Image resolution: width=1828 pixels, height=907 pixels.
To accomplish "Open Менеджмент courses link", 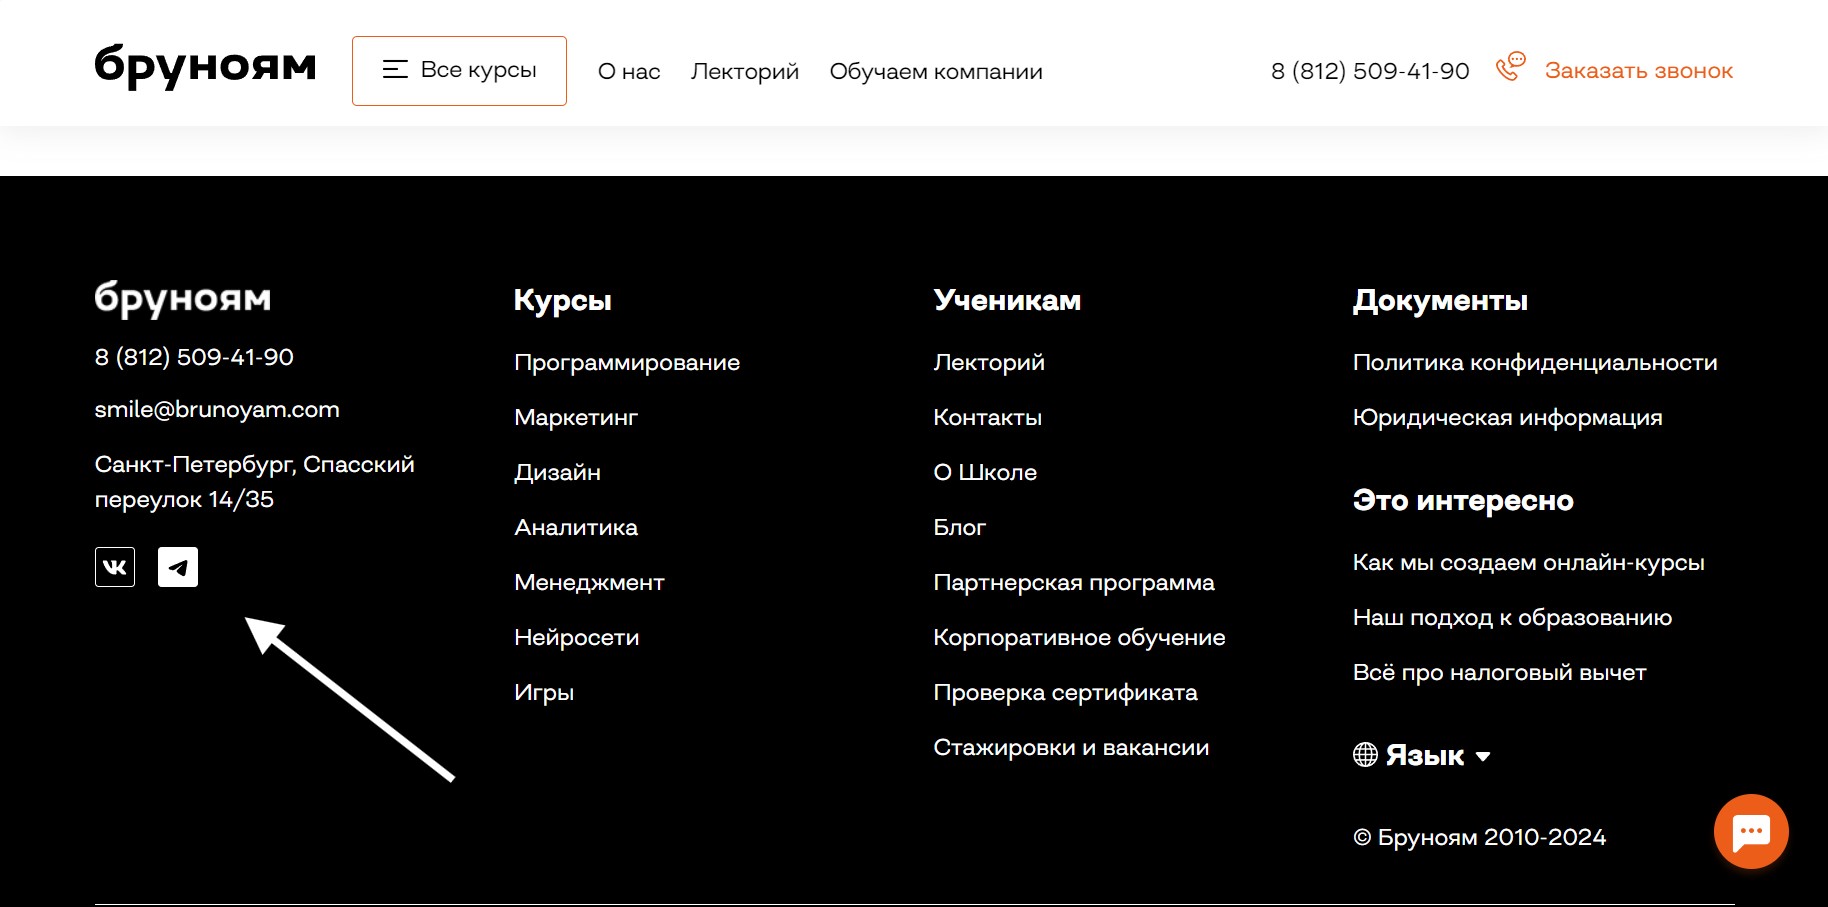I will (589, 582).
